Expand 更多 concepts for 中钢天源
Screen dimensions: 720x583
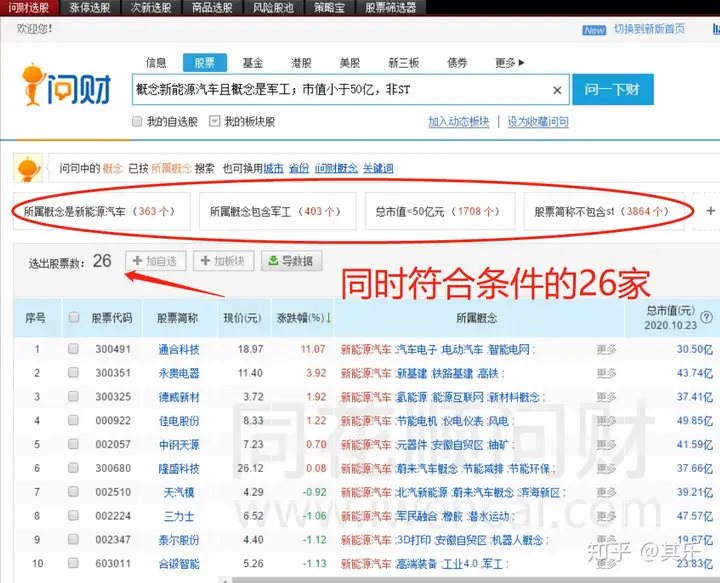click(x=606, y=445)
